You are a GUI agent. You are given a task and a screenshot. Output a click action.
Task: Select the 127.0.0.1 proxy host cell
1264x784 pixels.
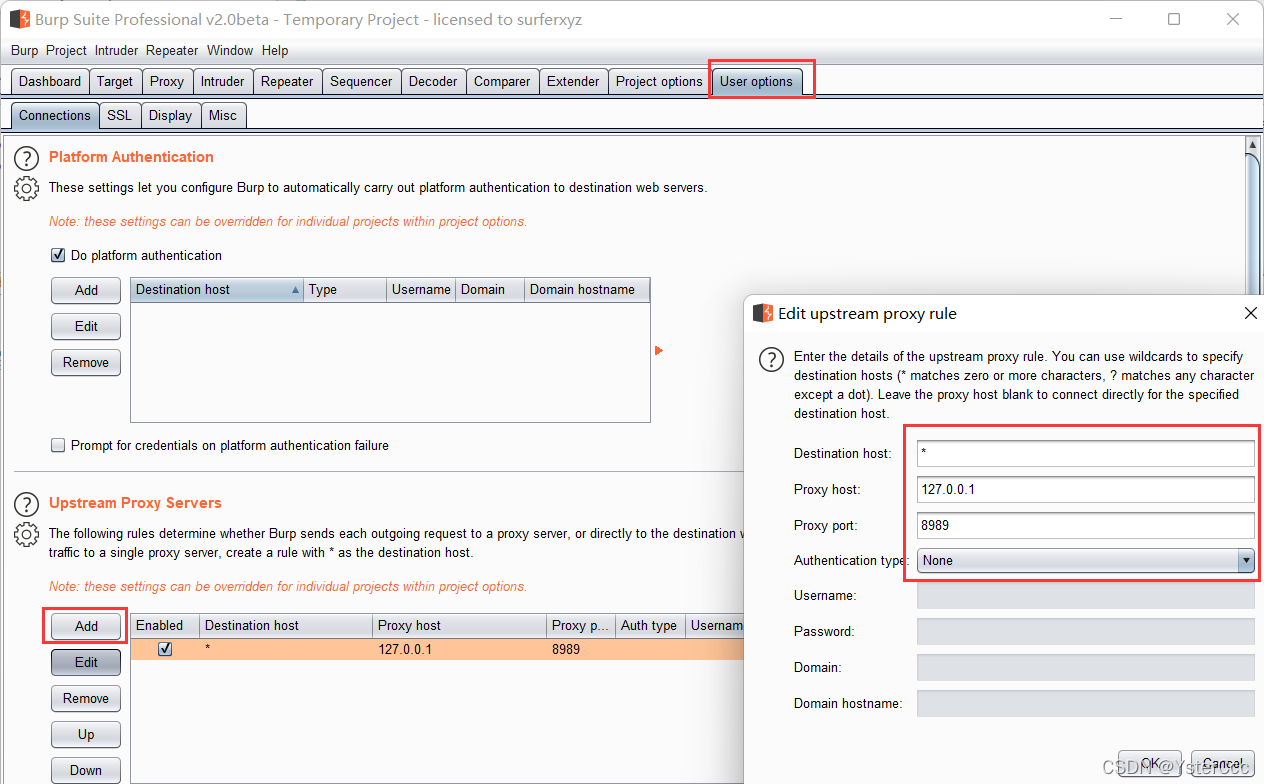tap(459, 649)
